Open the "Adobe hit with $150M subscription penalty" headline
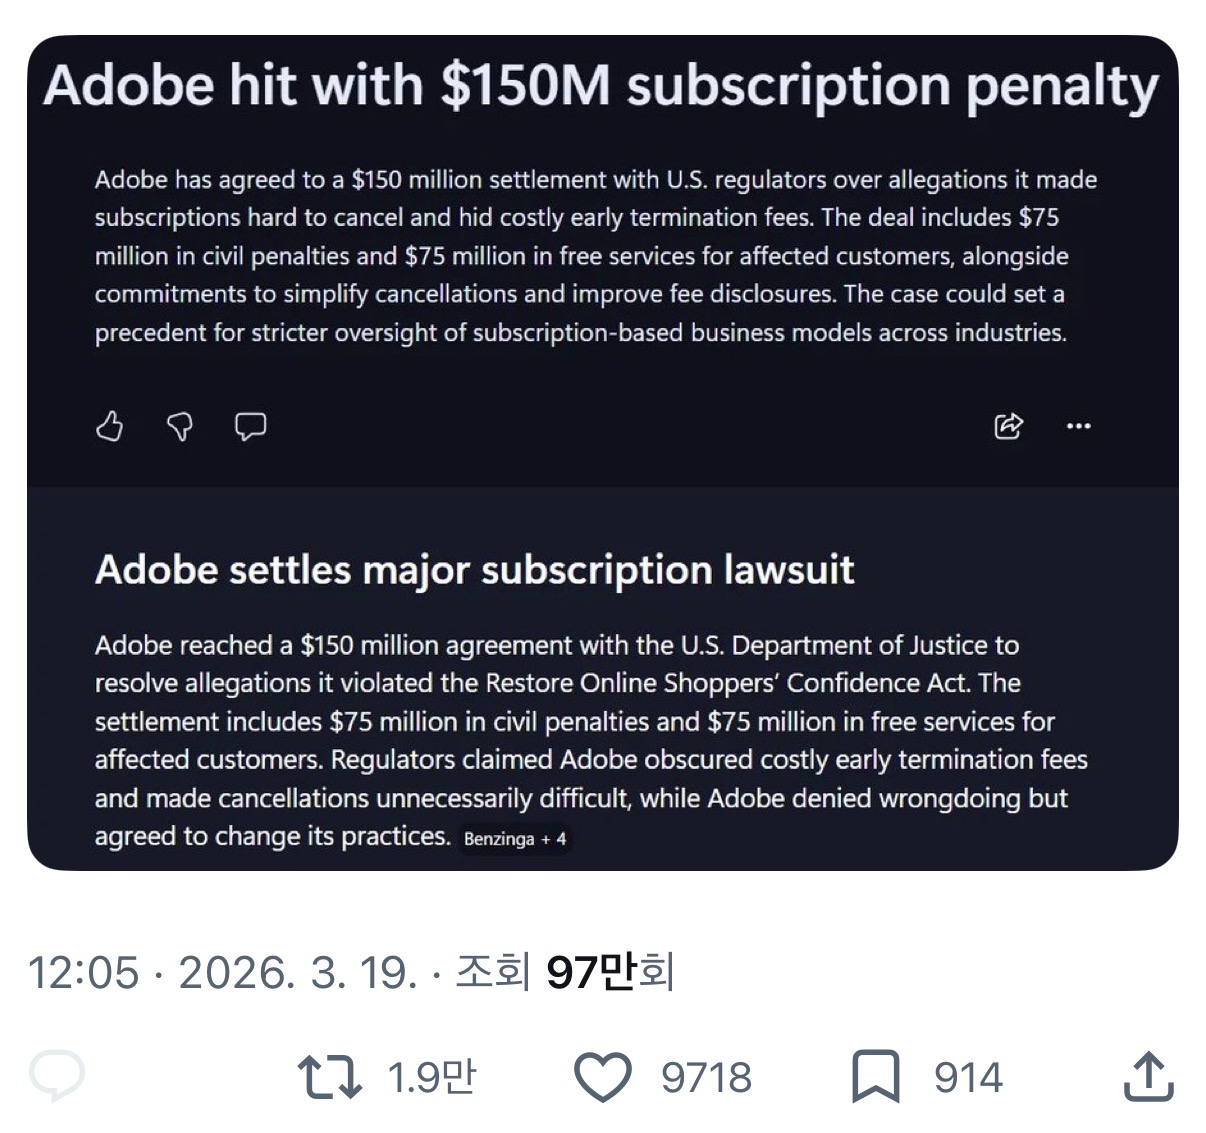The width and height of the screenshot is (1206, 1133). [600, 86]
